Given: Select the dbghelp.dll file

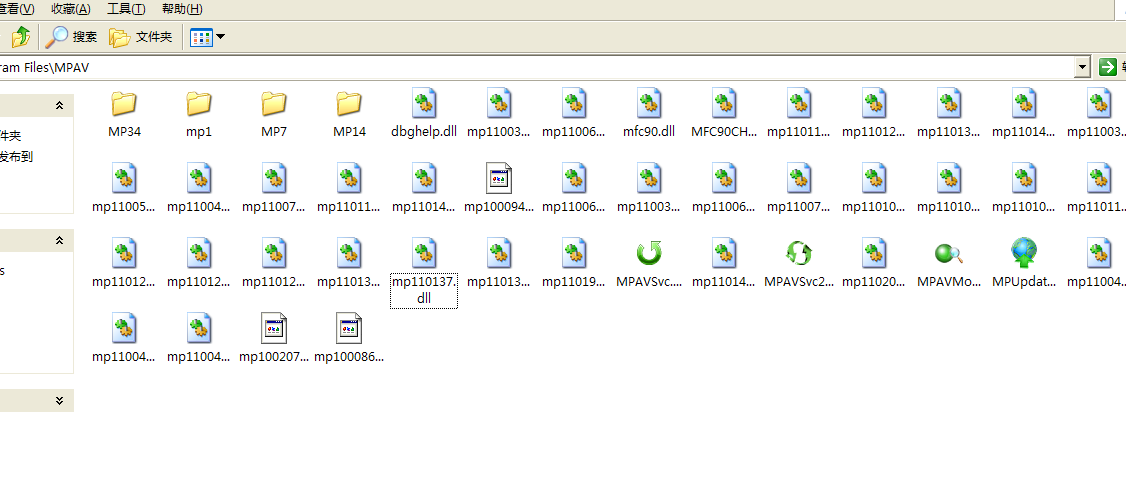Looking at the screenshot, I should [x=424, y=104].
